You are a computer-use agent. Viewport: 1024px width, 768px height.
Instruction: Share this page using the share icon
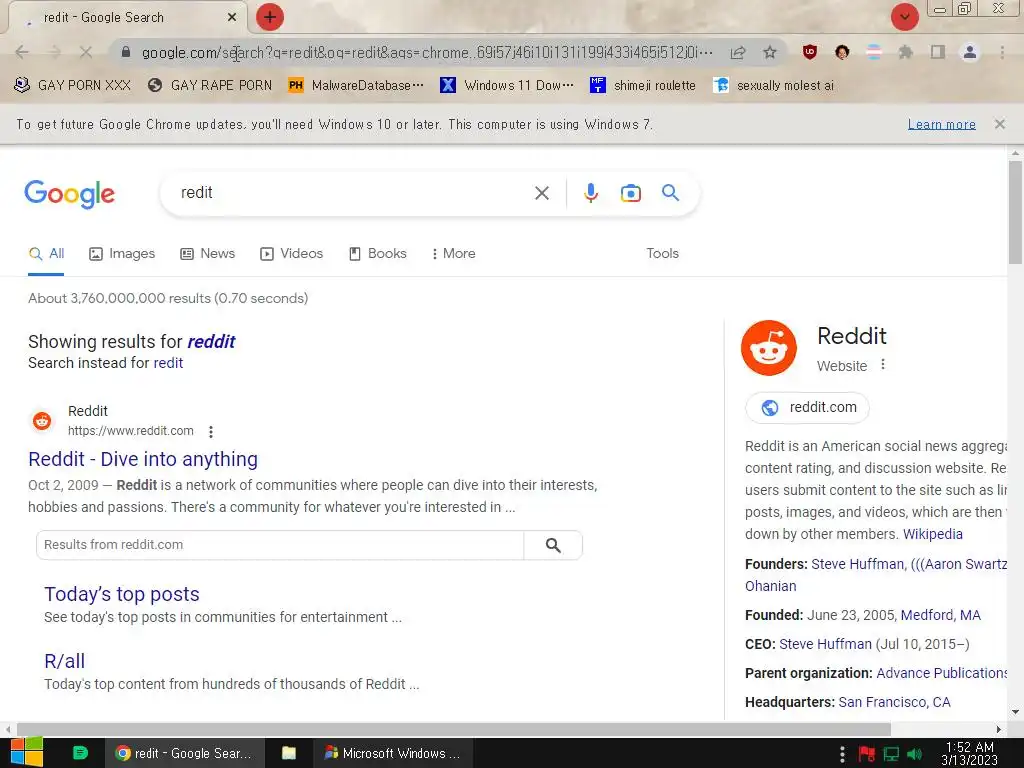[x=738, y=52]
